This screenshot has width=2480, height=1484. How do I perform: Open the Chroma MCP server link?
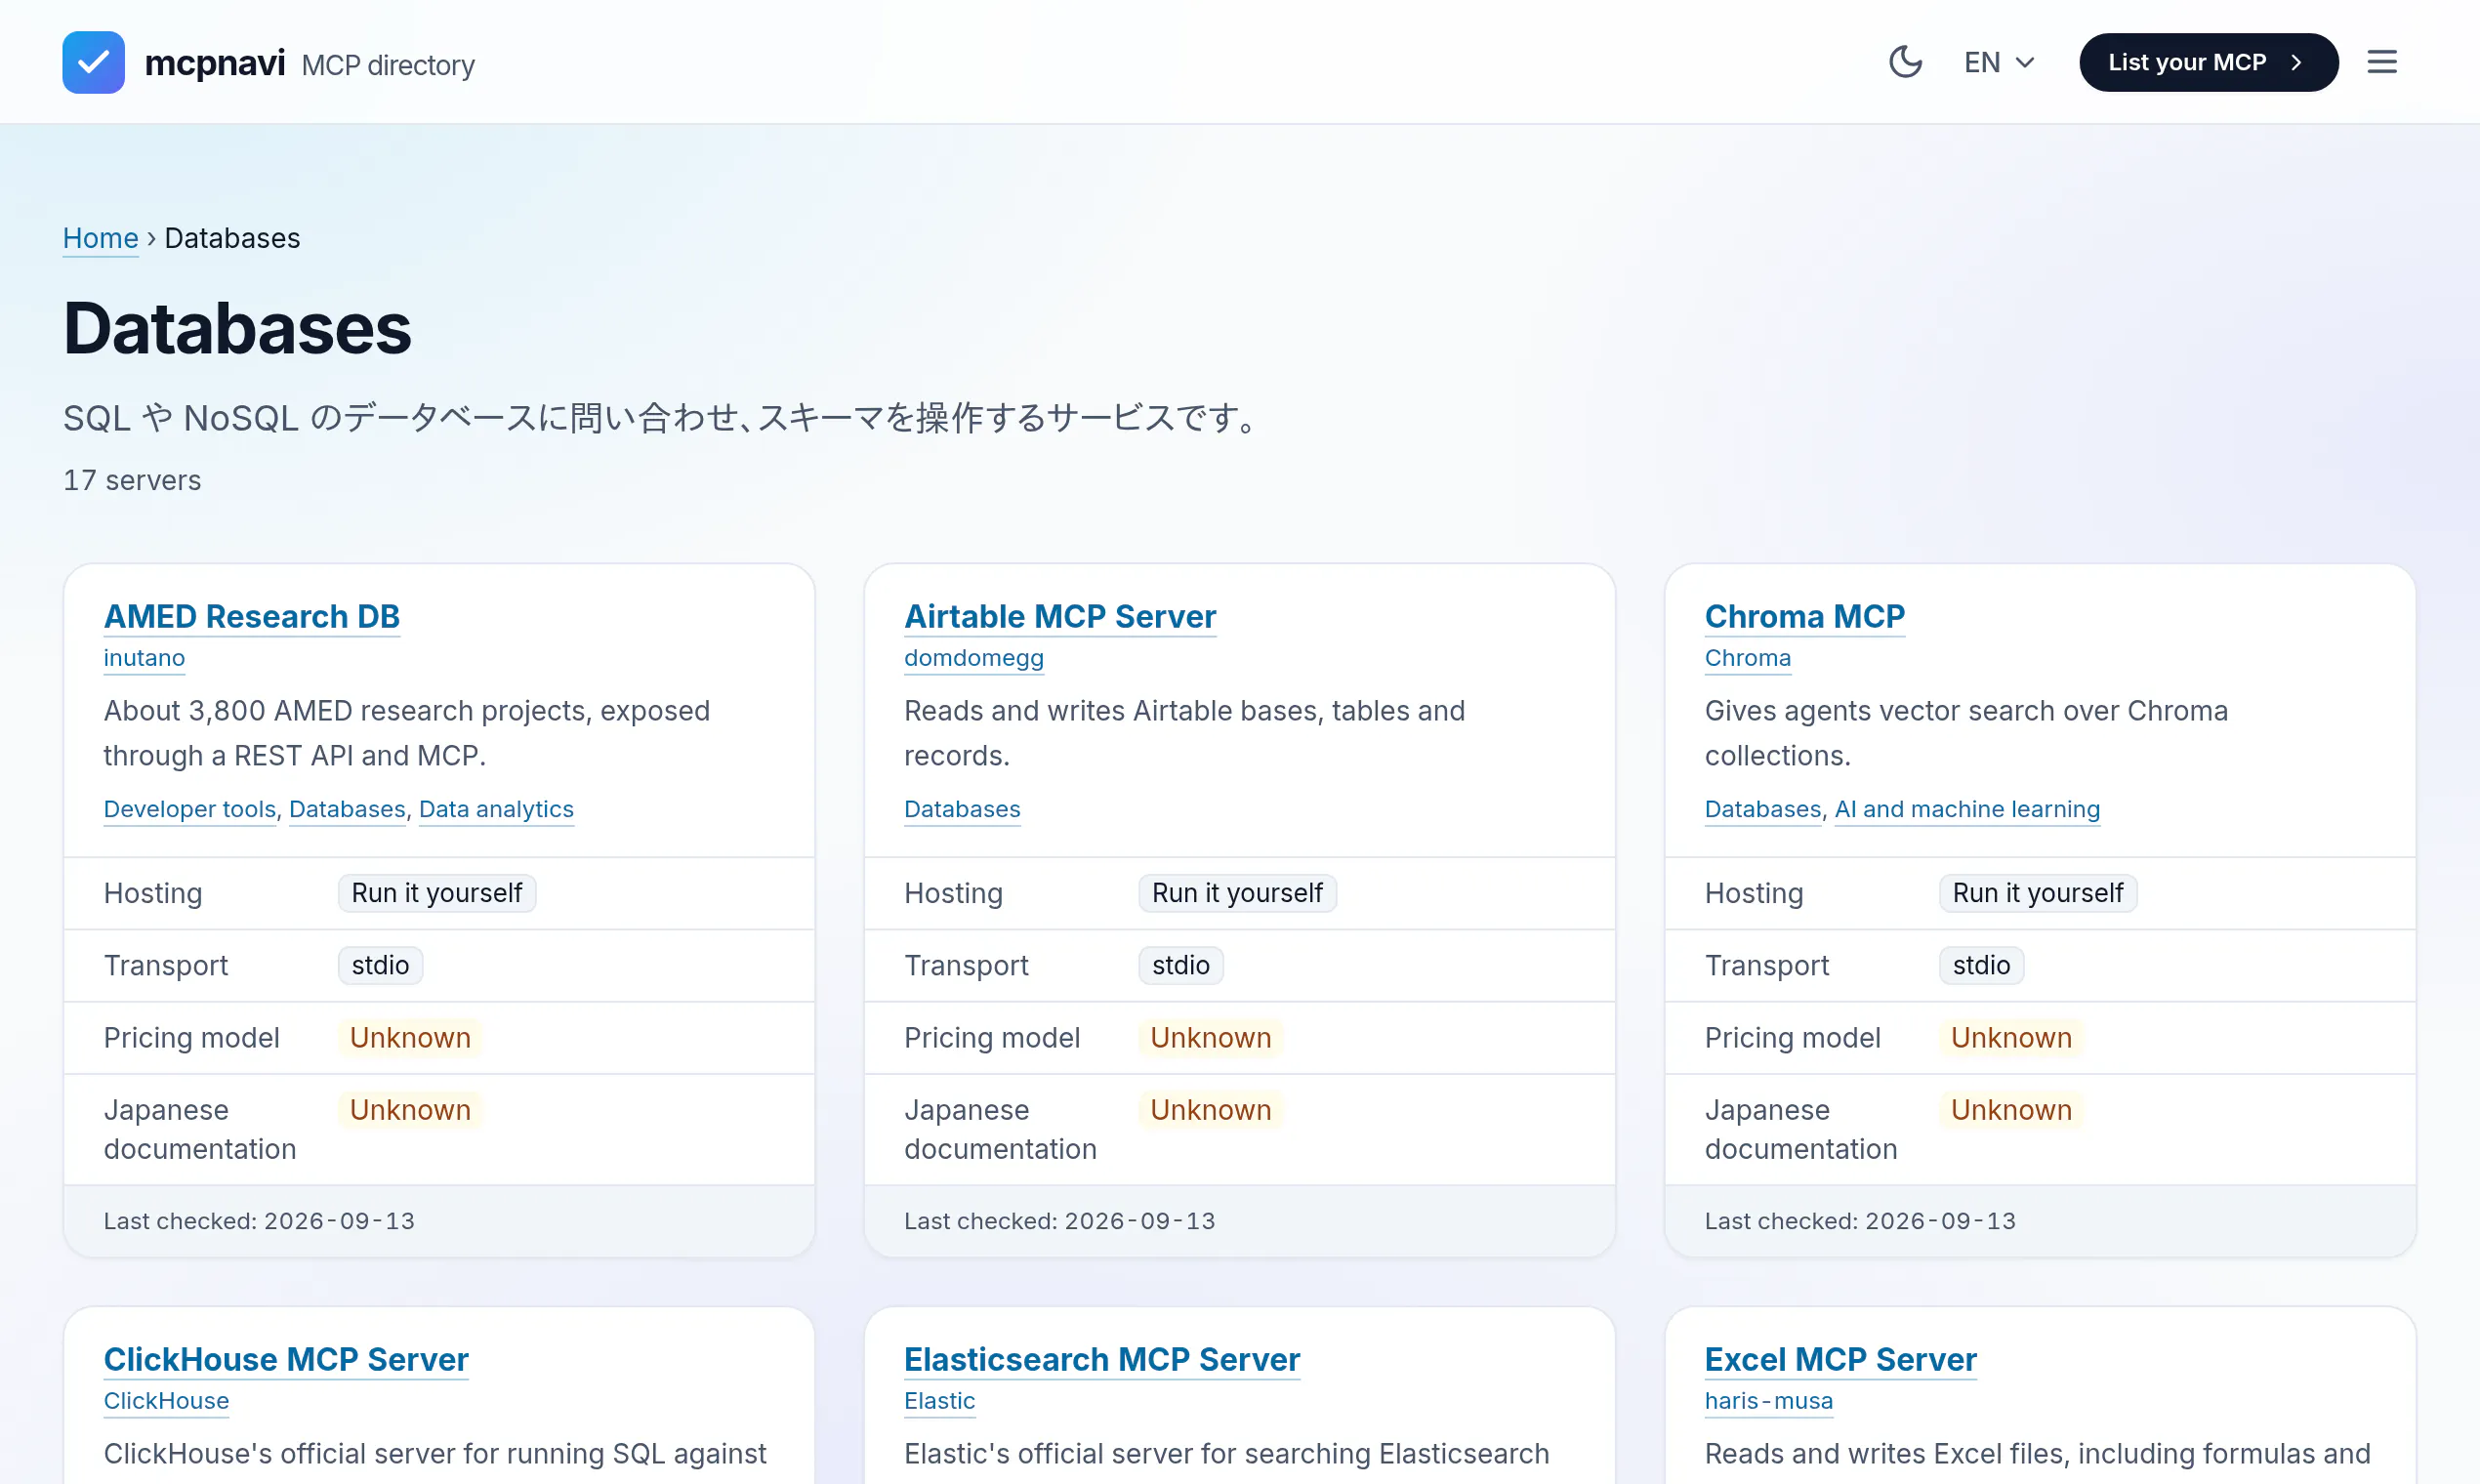[x=1804, y=616]
